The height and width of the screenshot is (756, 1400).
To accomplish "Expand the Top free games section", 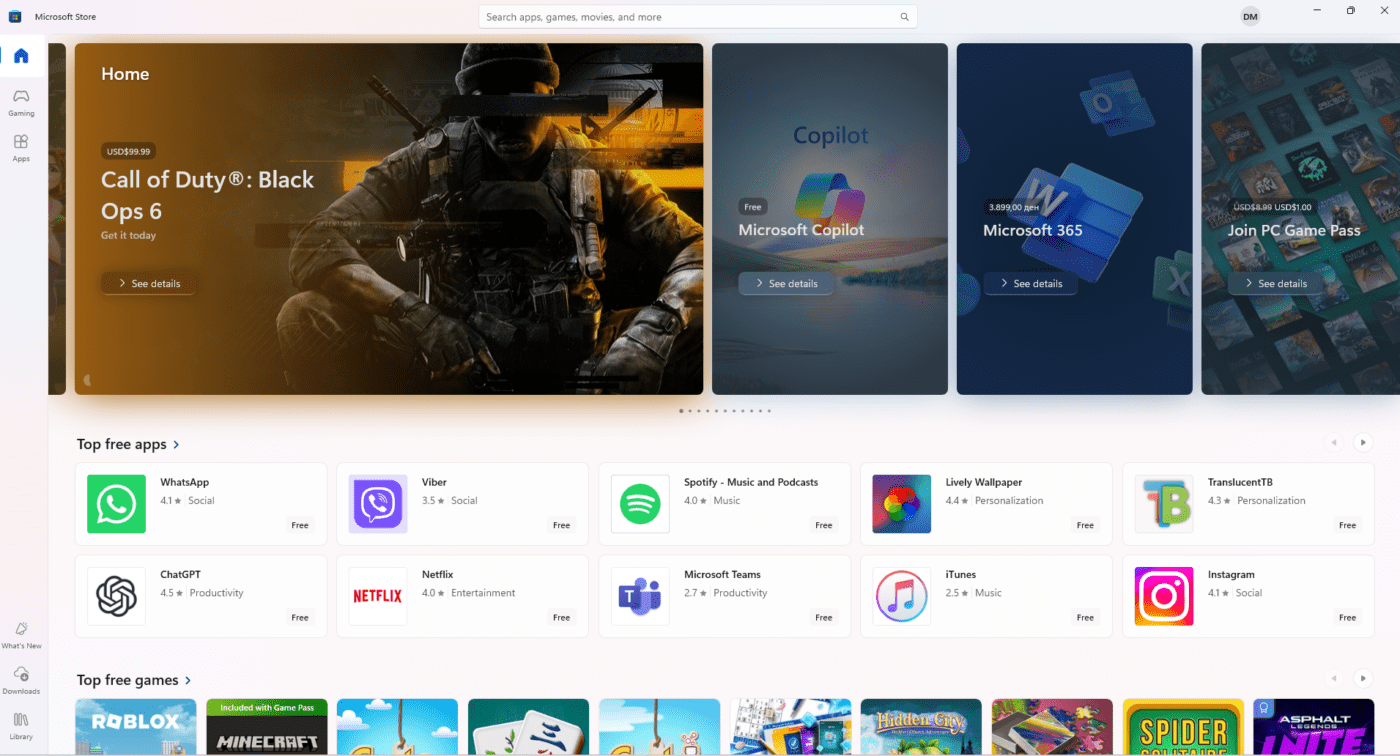I will [188, 680].
